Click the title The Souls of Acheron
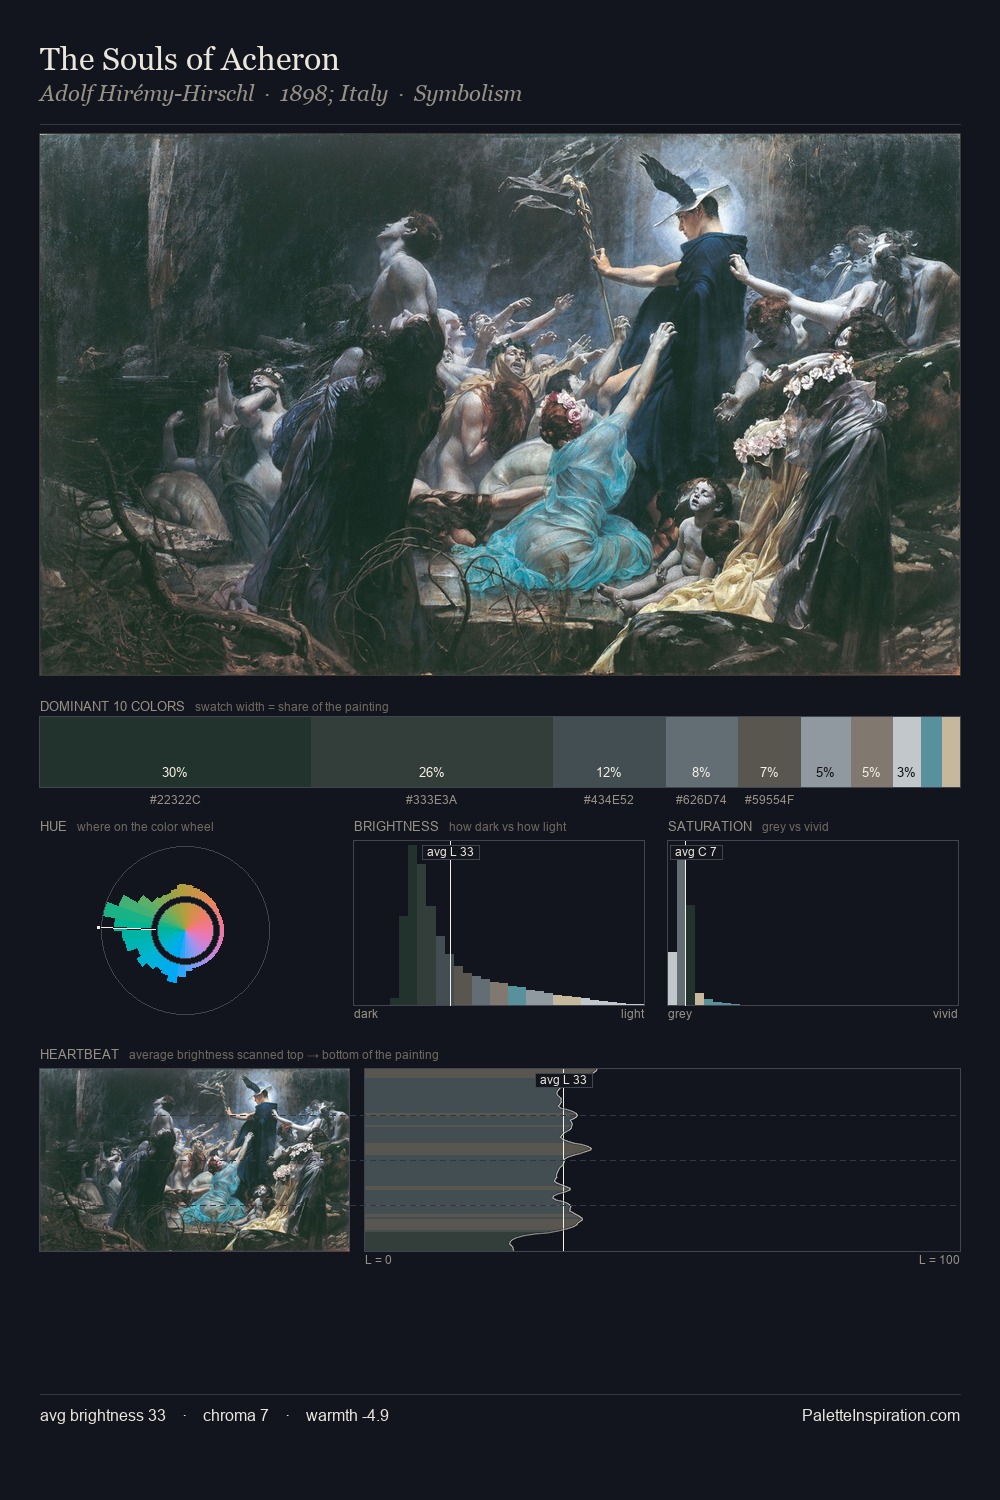The width and height of the screenshot is (1000, 1500). coord(189,59)
